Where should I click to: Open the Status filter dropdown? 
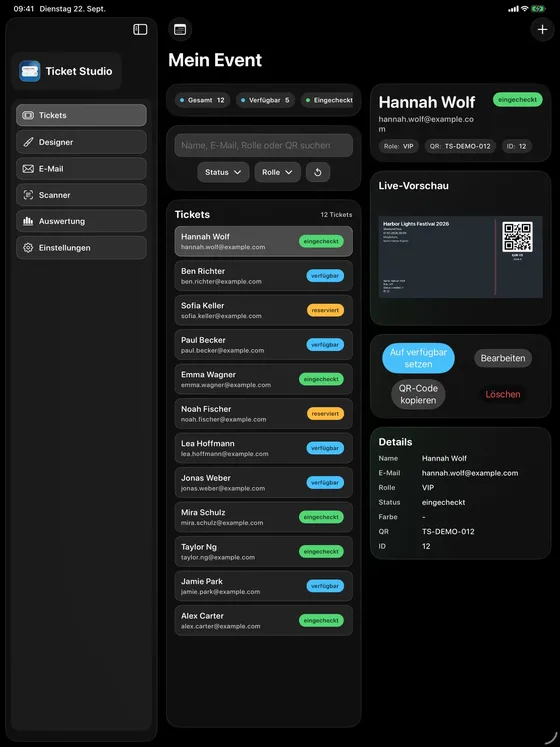(x=224, y=172)
